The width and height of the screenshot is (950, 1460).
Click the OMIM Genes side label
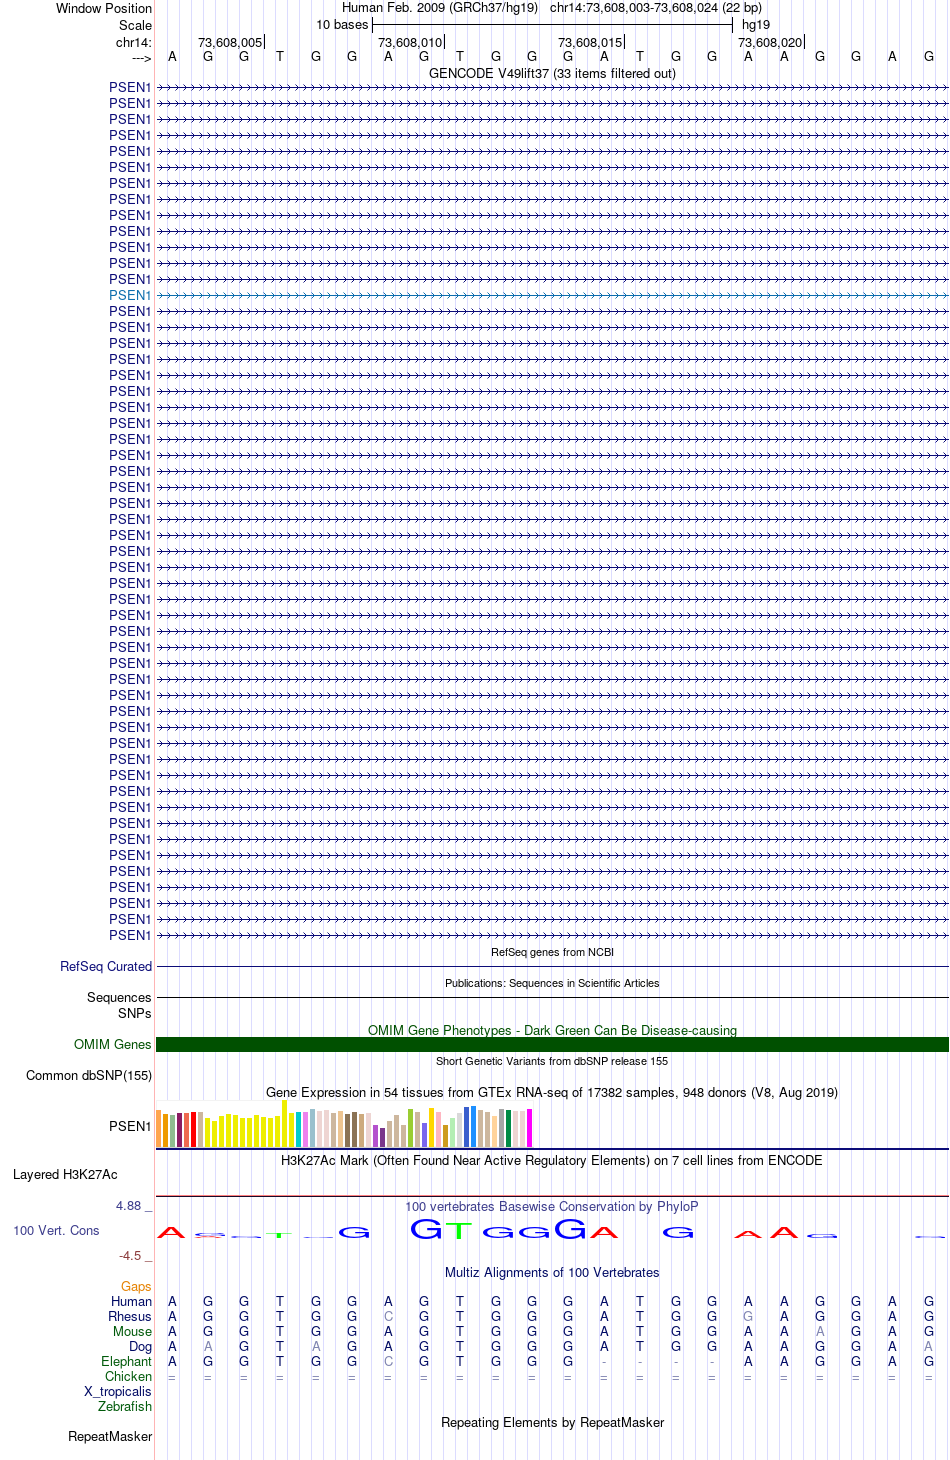point(113,1044)
